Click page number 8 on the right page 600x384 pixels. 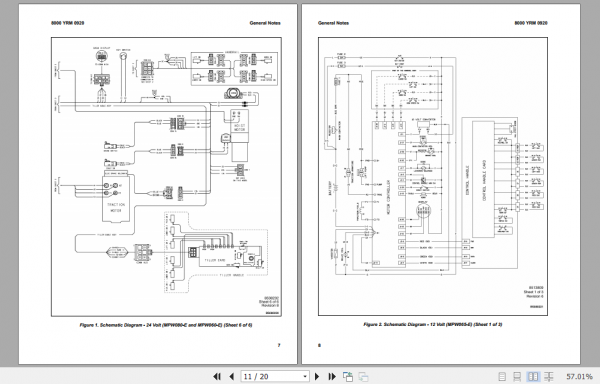tap(320, 345)
